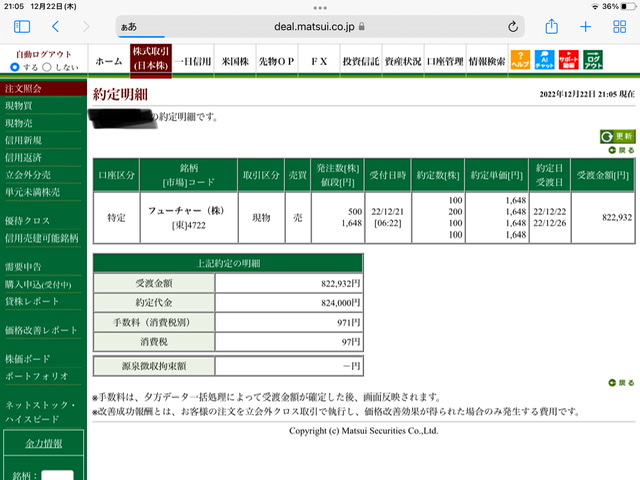This screenshot has width=640, height=480.
Task: Open 投資信託 tab
Action: click(x=361, y=61)
